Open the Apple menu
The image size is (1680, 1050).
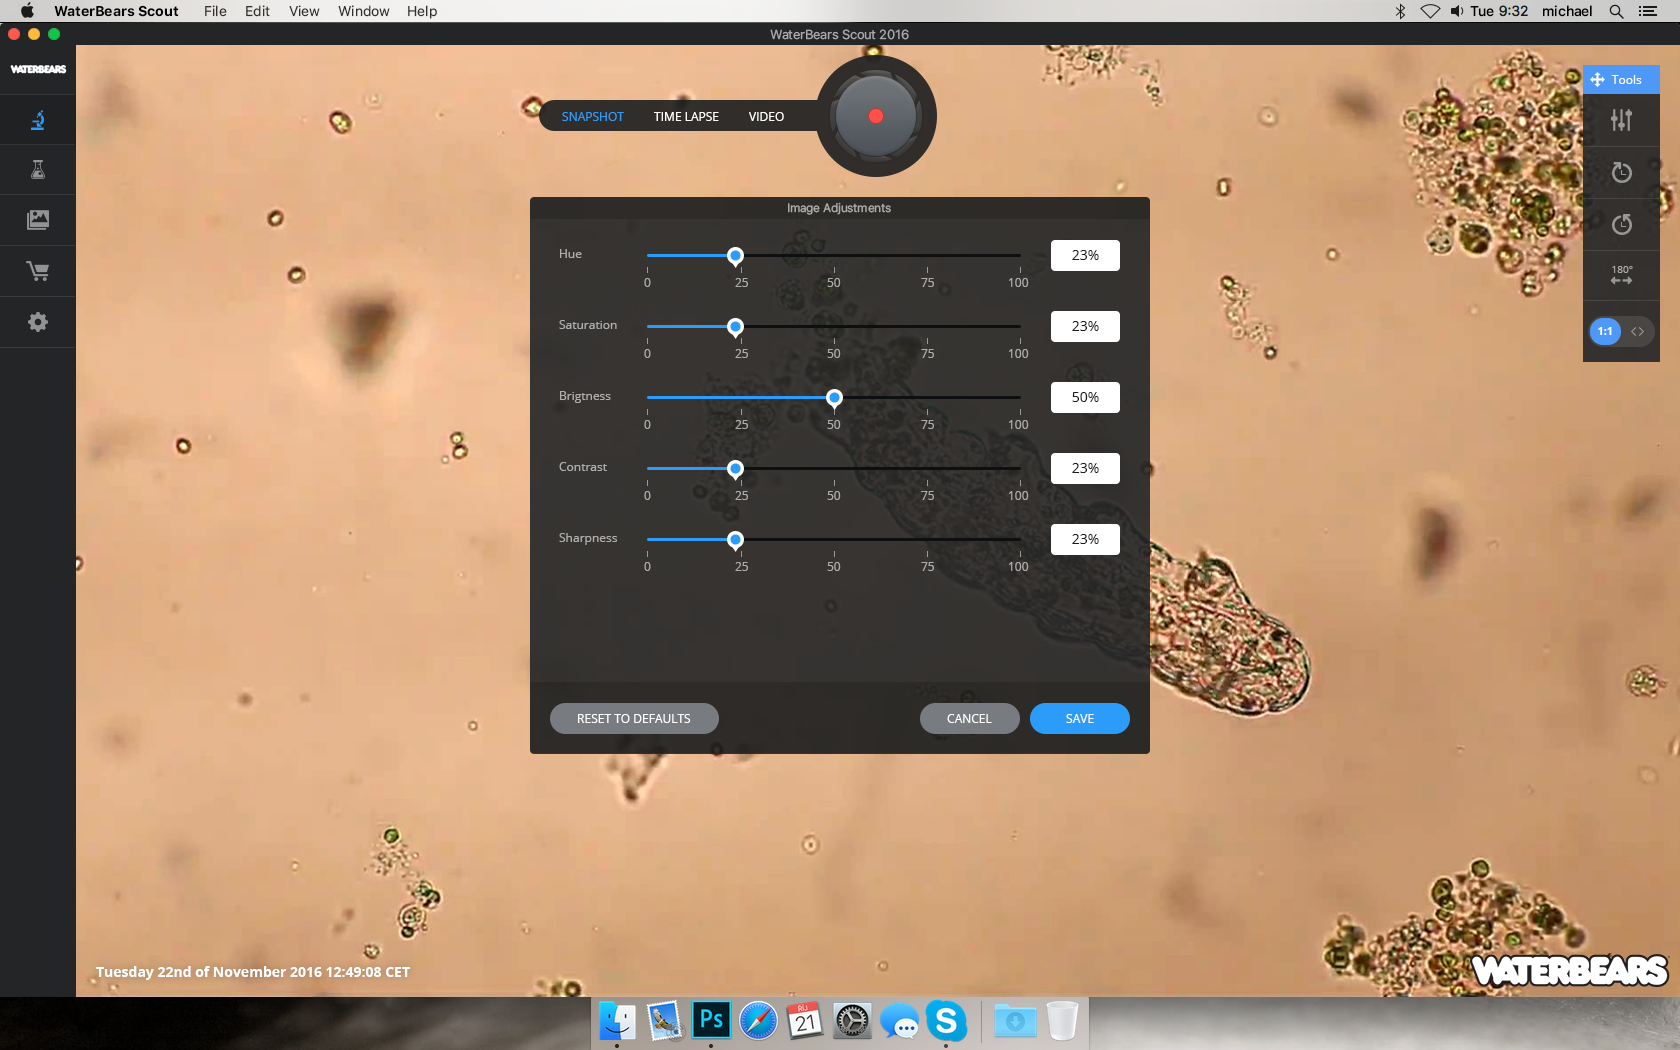(27, 11)
